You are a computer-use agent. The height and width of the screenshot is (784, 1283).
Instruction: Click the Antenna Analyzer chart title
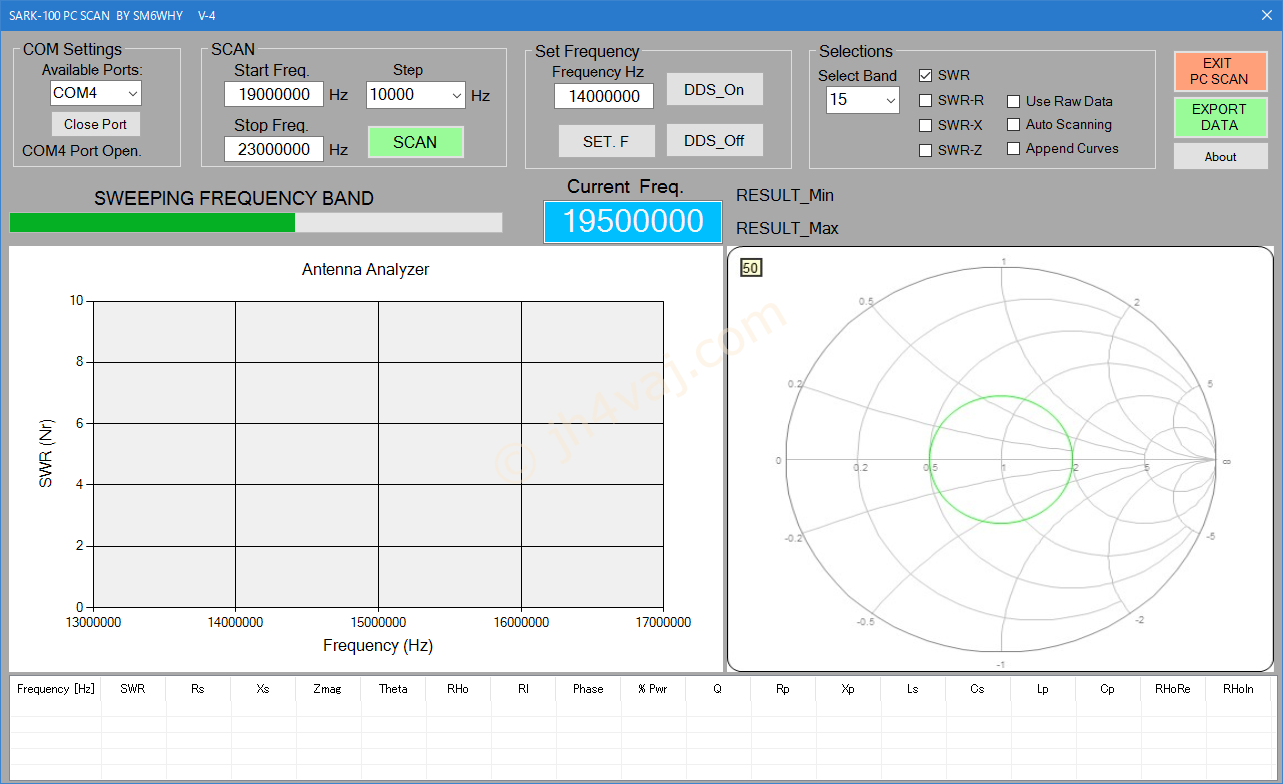365,269
